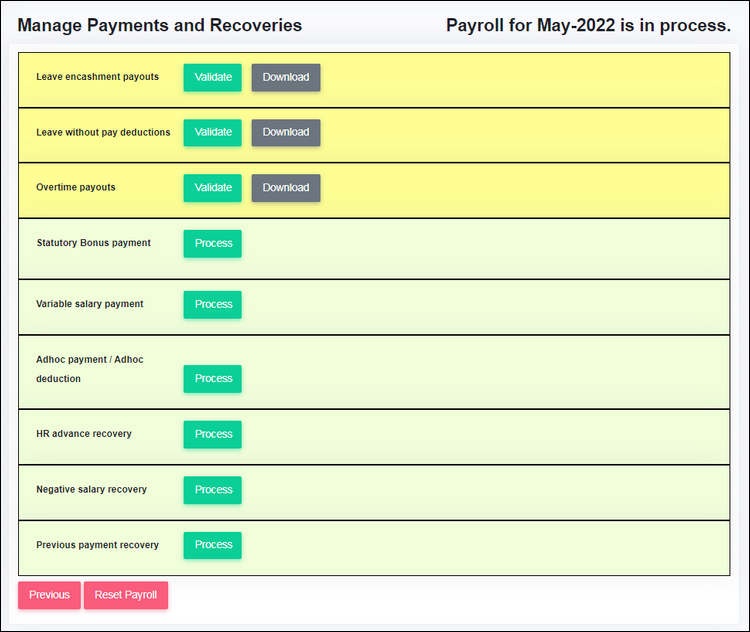Viewport: 750px width, 632px height.
Task: Process Adhoc payment / Adhoc deduction
Action: click(212, 378)
